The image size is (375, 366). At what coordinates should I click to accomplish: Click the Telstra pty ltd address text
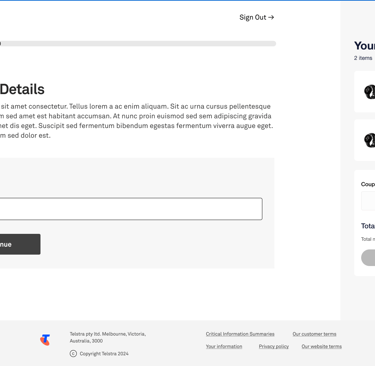(108, 337)
